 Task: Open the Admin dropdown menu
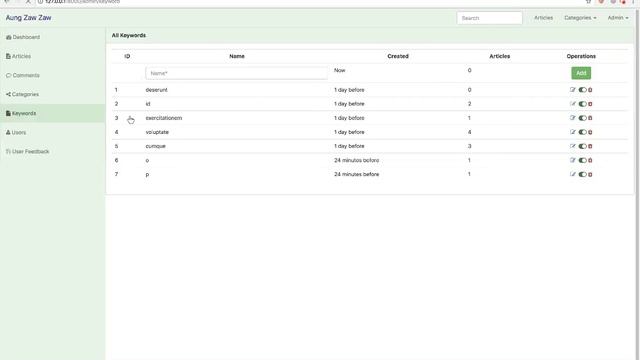pos(618,18)
